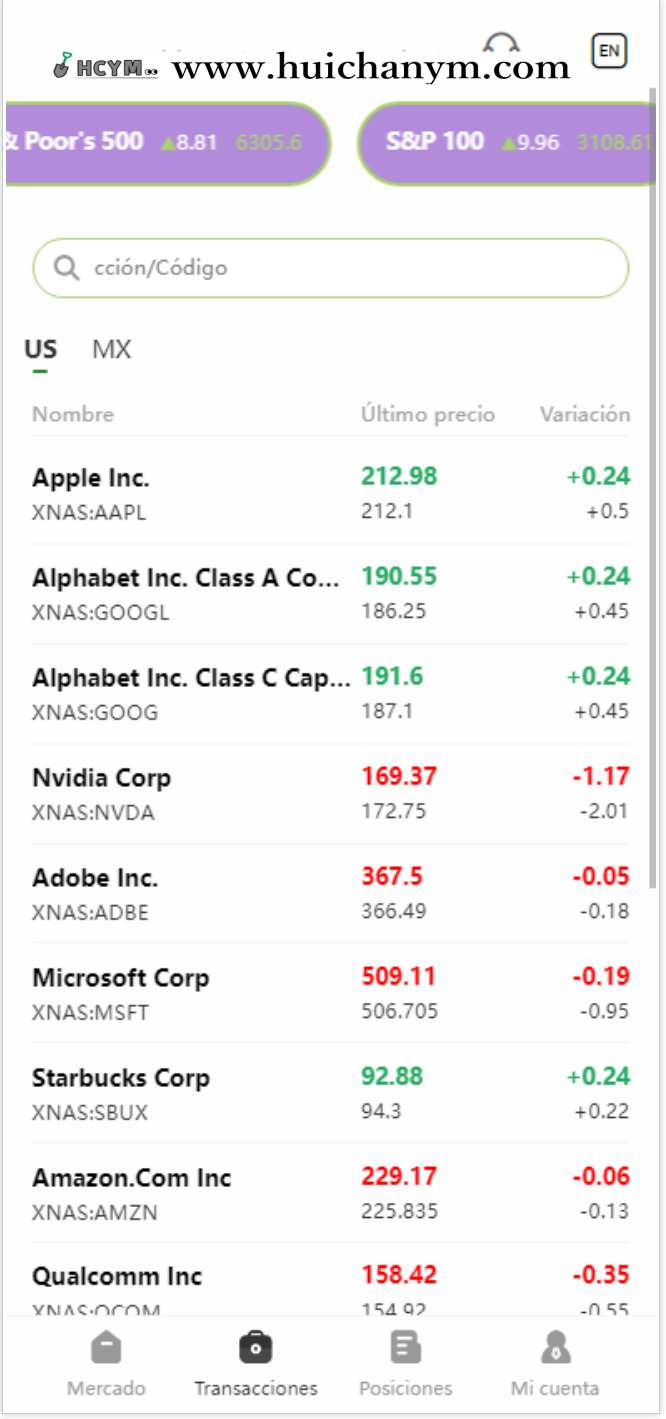Tap the Transacciones briefcase icon

click(x=256, y=1349)
